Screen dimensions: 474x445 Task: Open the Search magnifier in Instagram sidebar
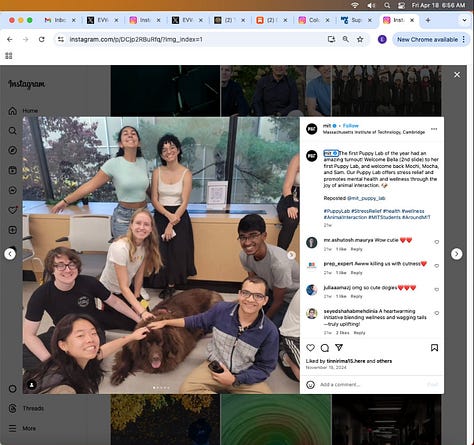(12, 131)
